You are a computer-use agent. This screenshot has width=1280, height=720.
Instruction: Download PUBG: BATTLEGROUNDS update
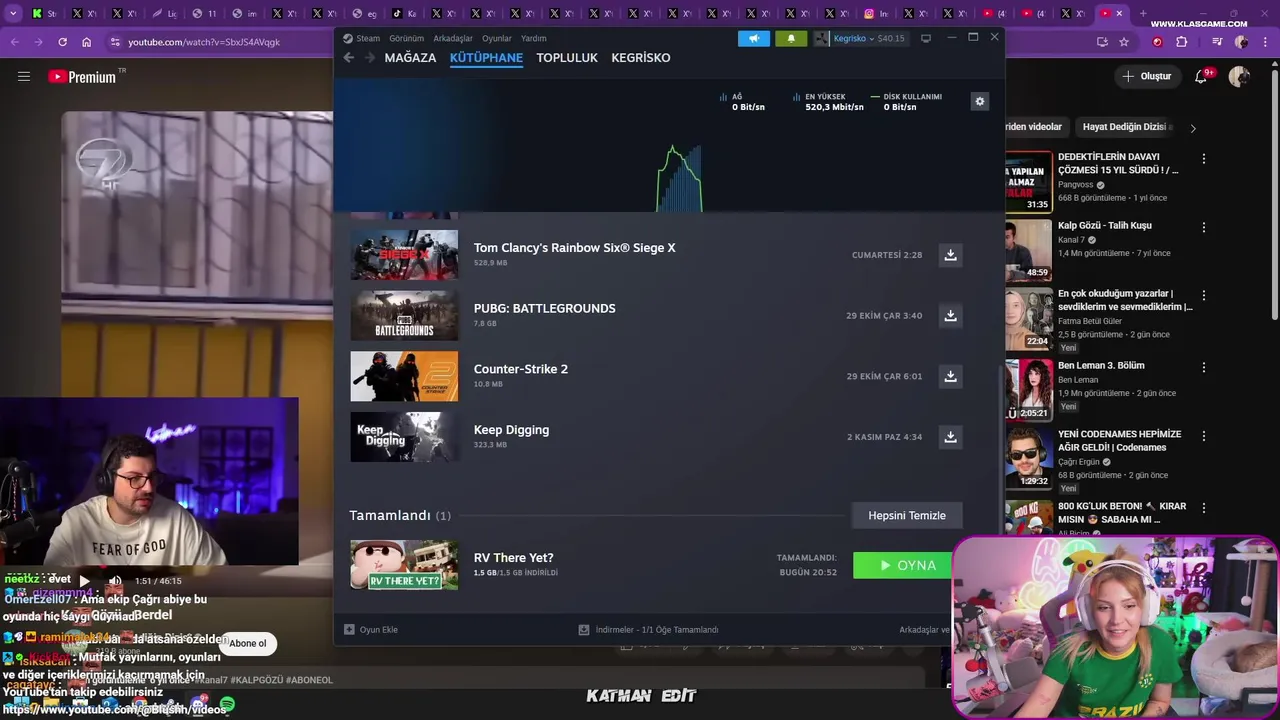[x=950, y=316]
